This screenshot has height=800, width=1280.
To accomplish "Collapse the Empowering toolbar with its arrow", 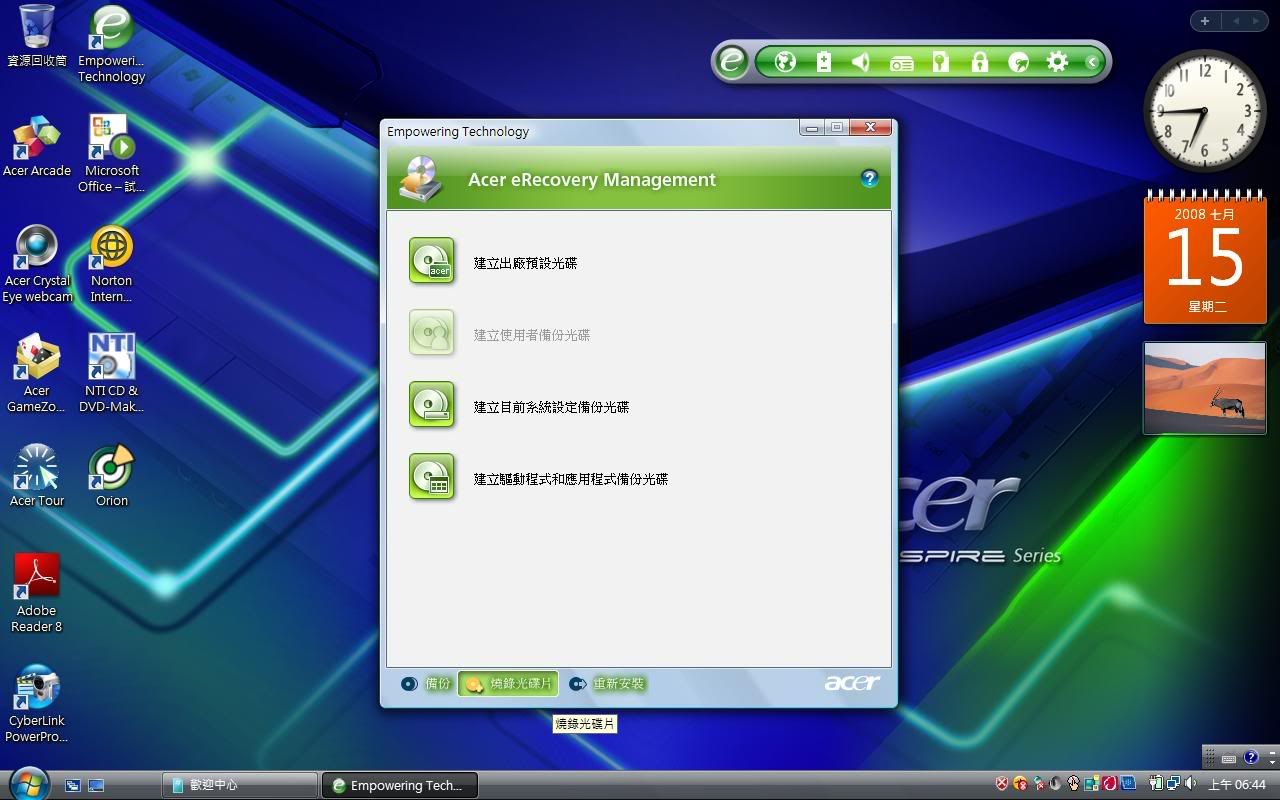I will 1092,63.
